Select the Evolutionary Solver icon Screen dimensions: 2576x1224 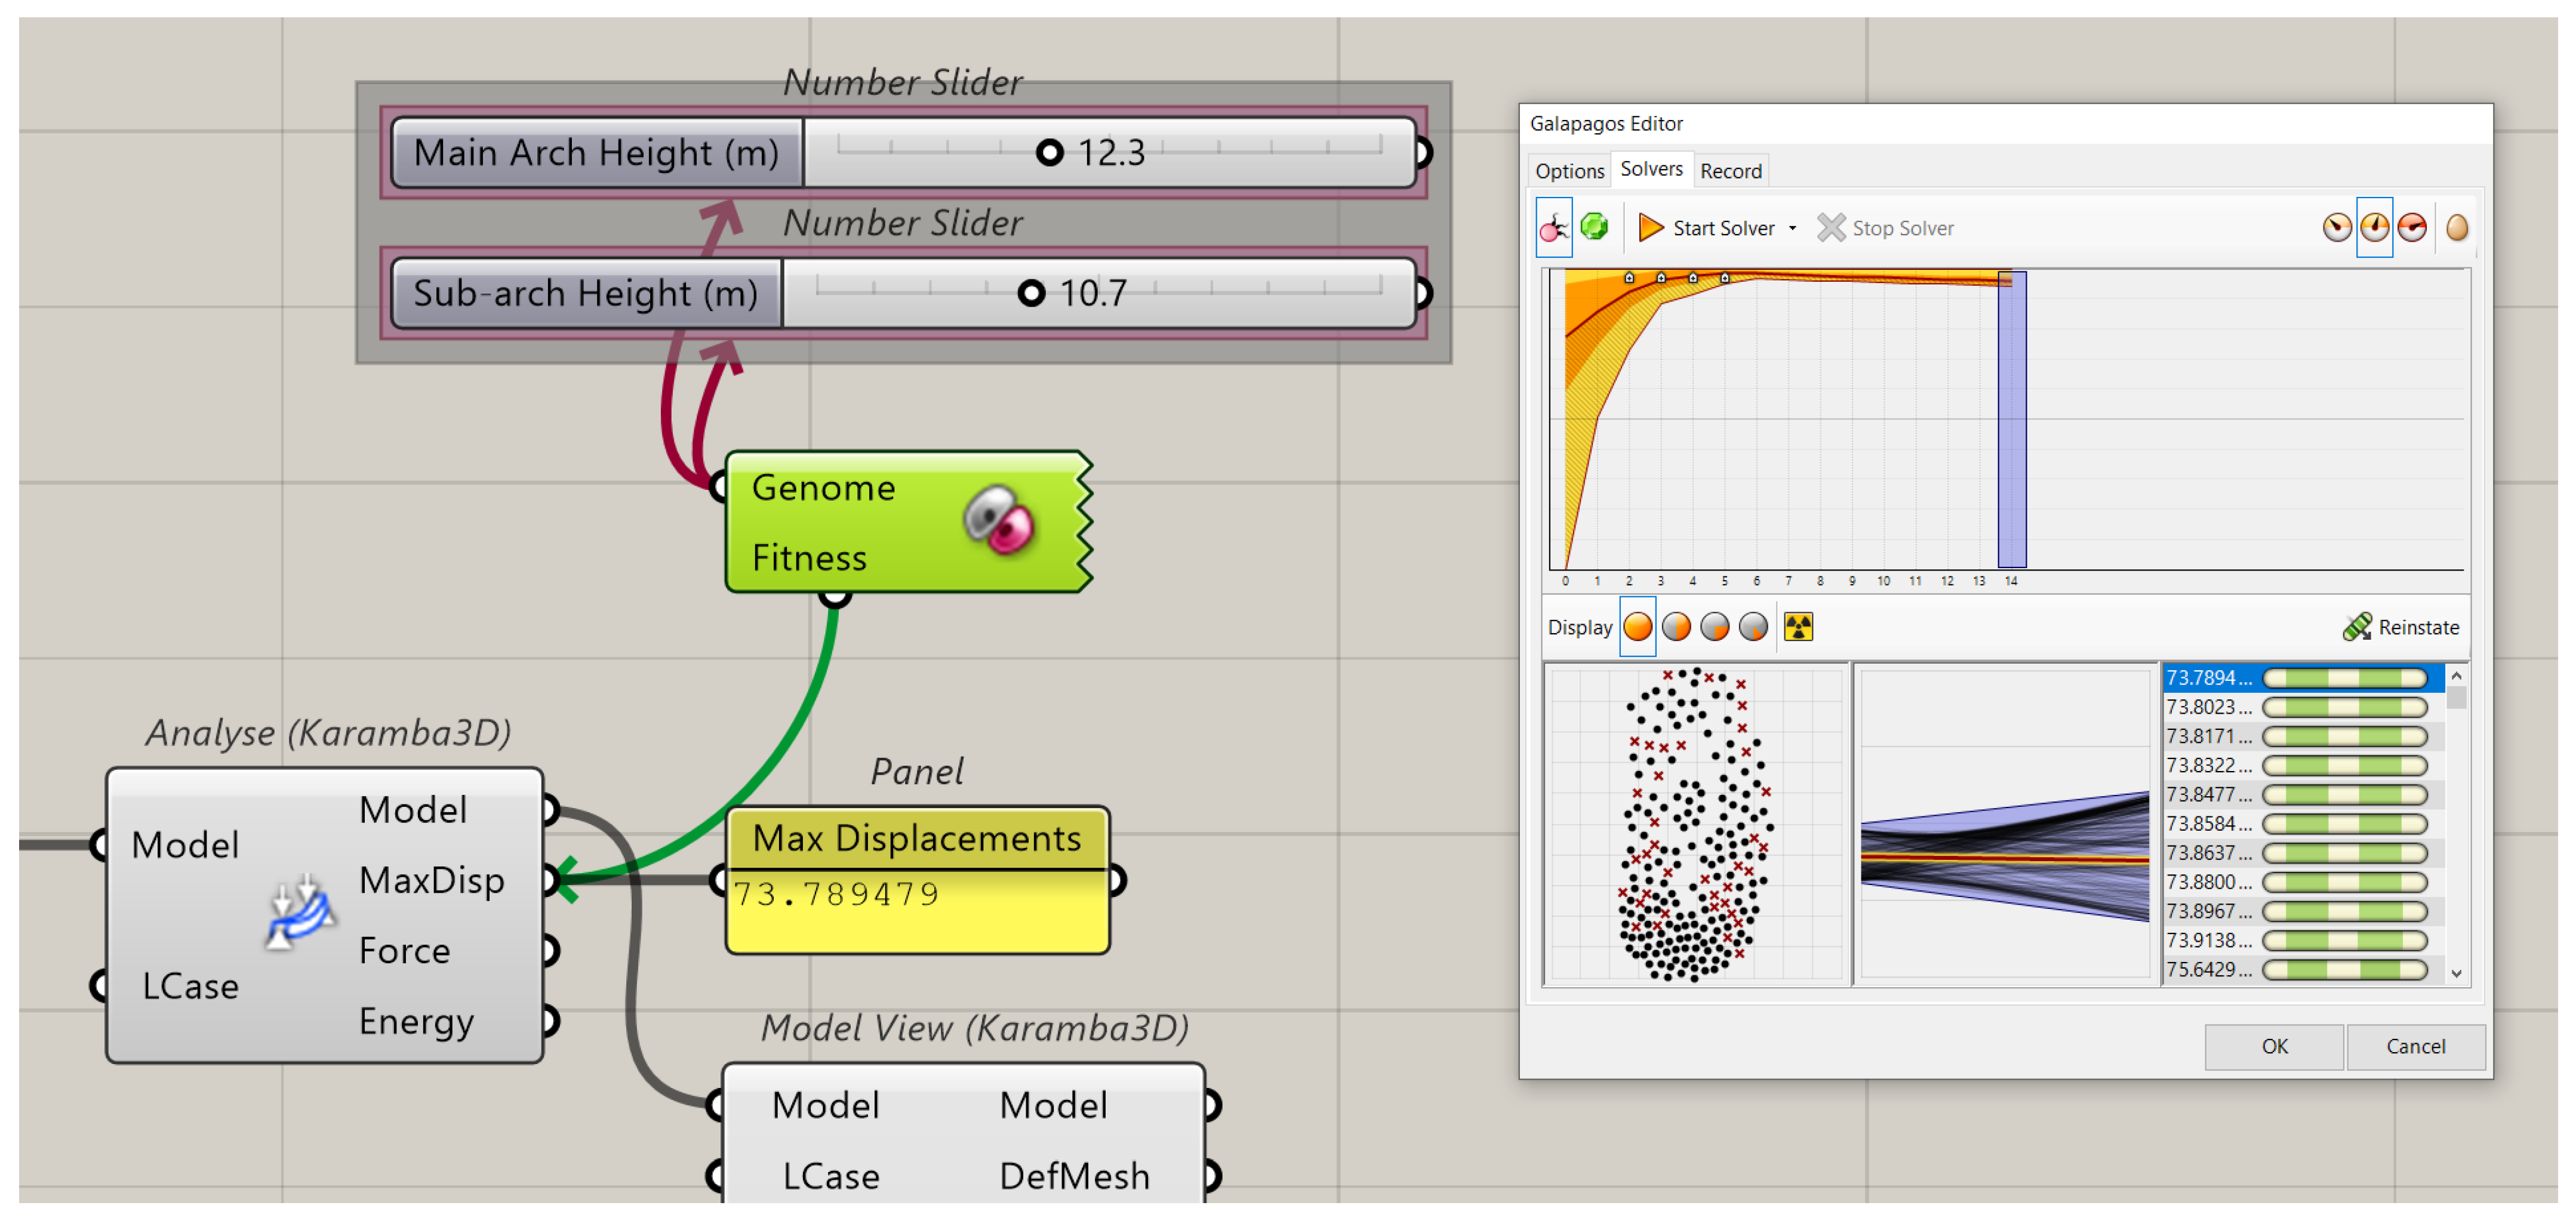click(1553, 228)
